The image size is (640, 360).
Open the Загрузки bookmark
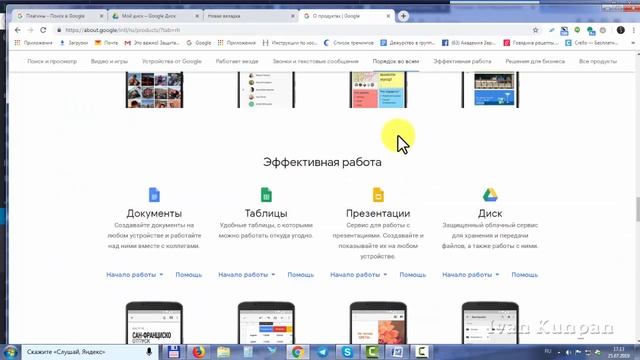point(74,42)
